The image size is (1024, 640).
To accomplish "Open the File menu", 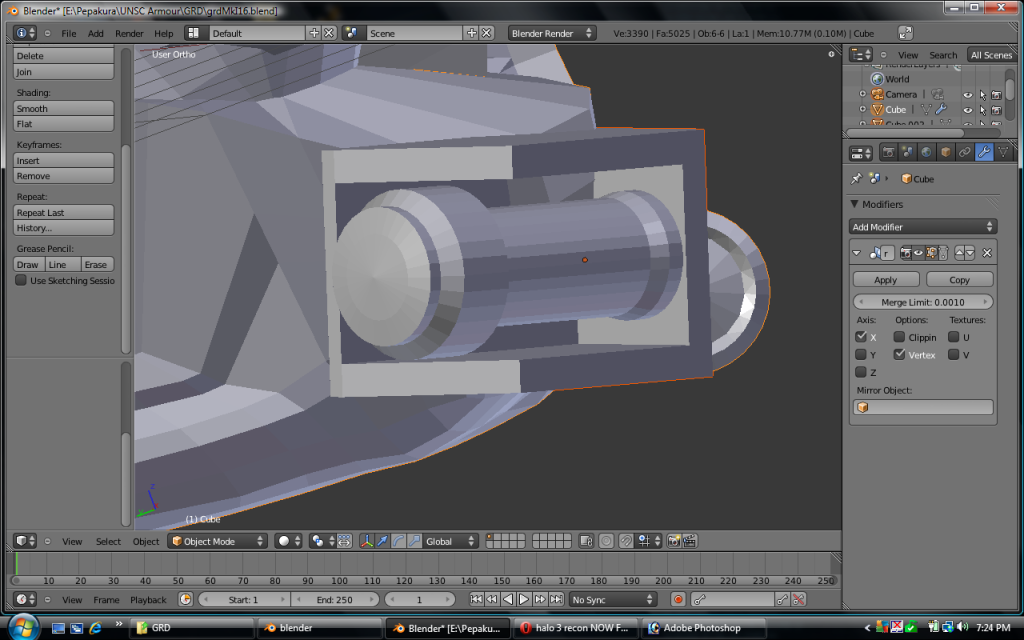I will coord(69,33).
